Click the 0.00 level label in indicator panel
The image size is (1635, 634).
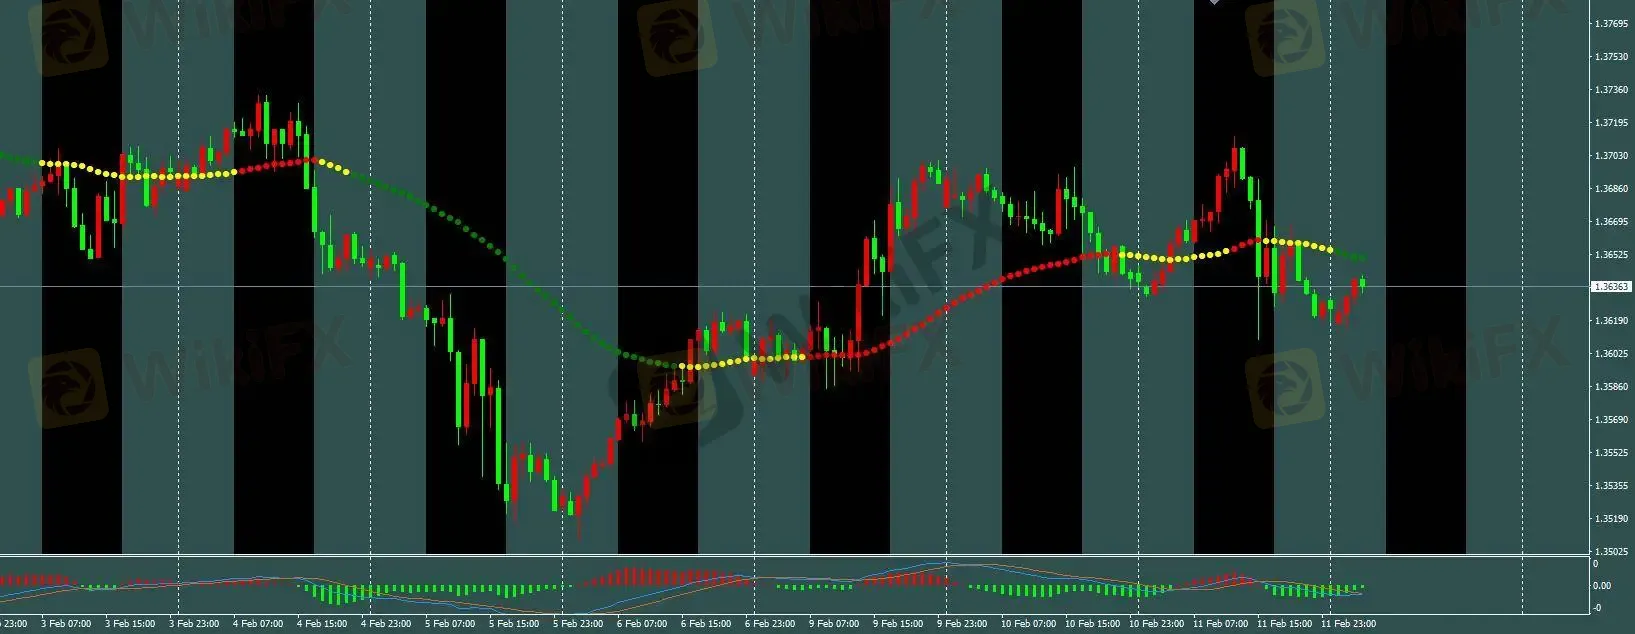tap(1601, 586)
